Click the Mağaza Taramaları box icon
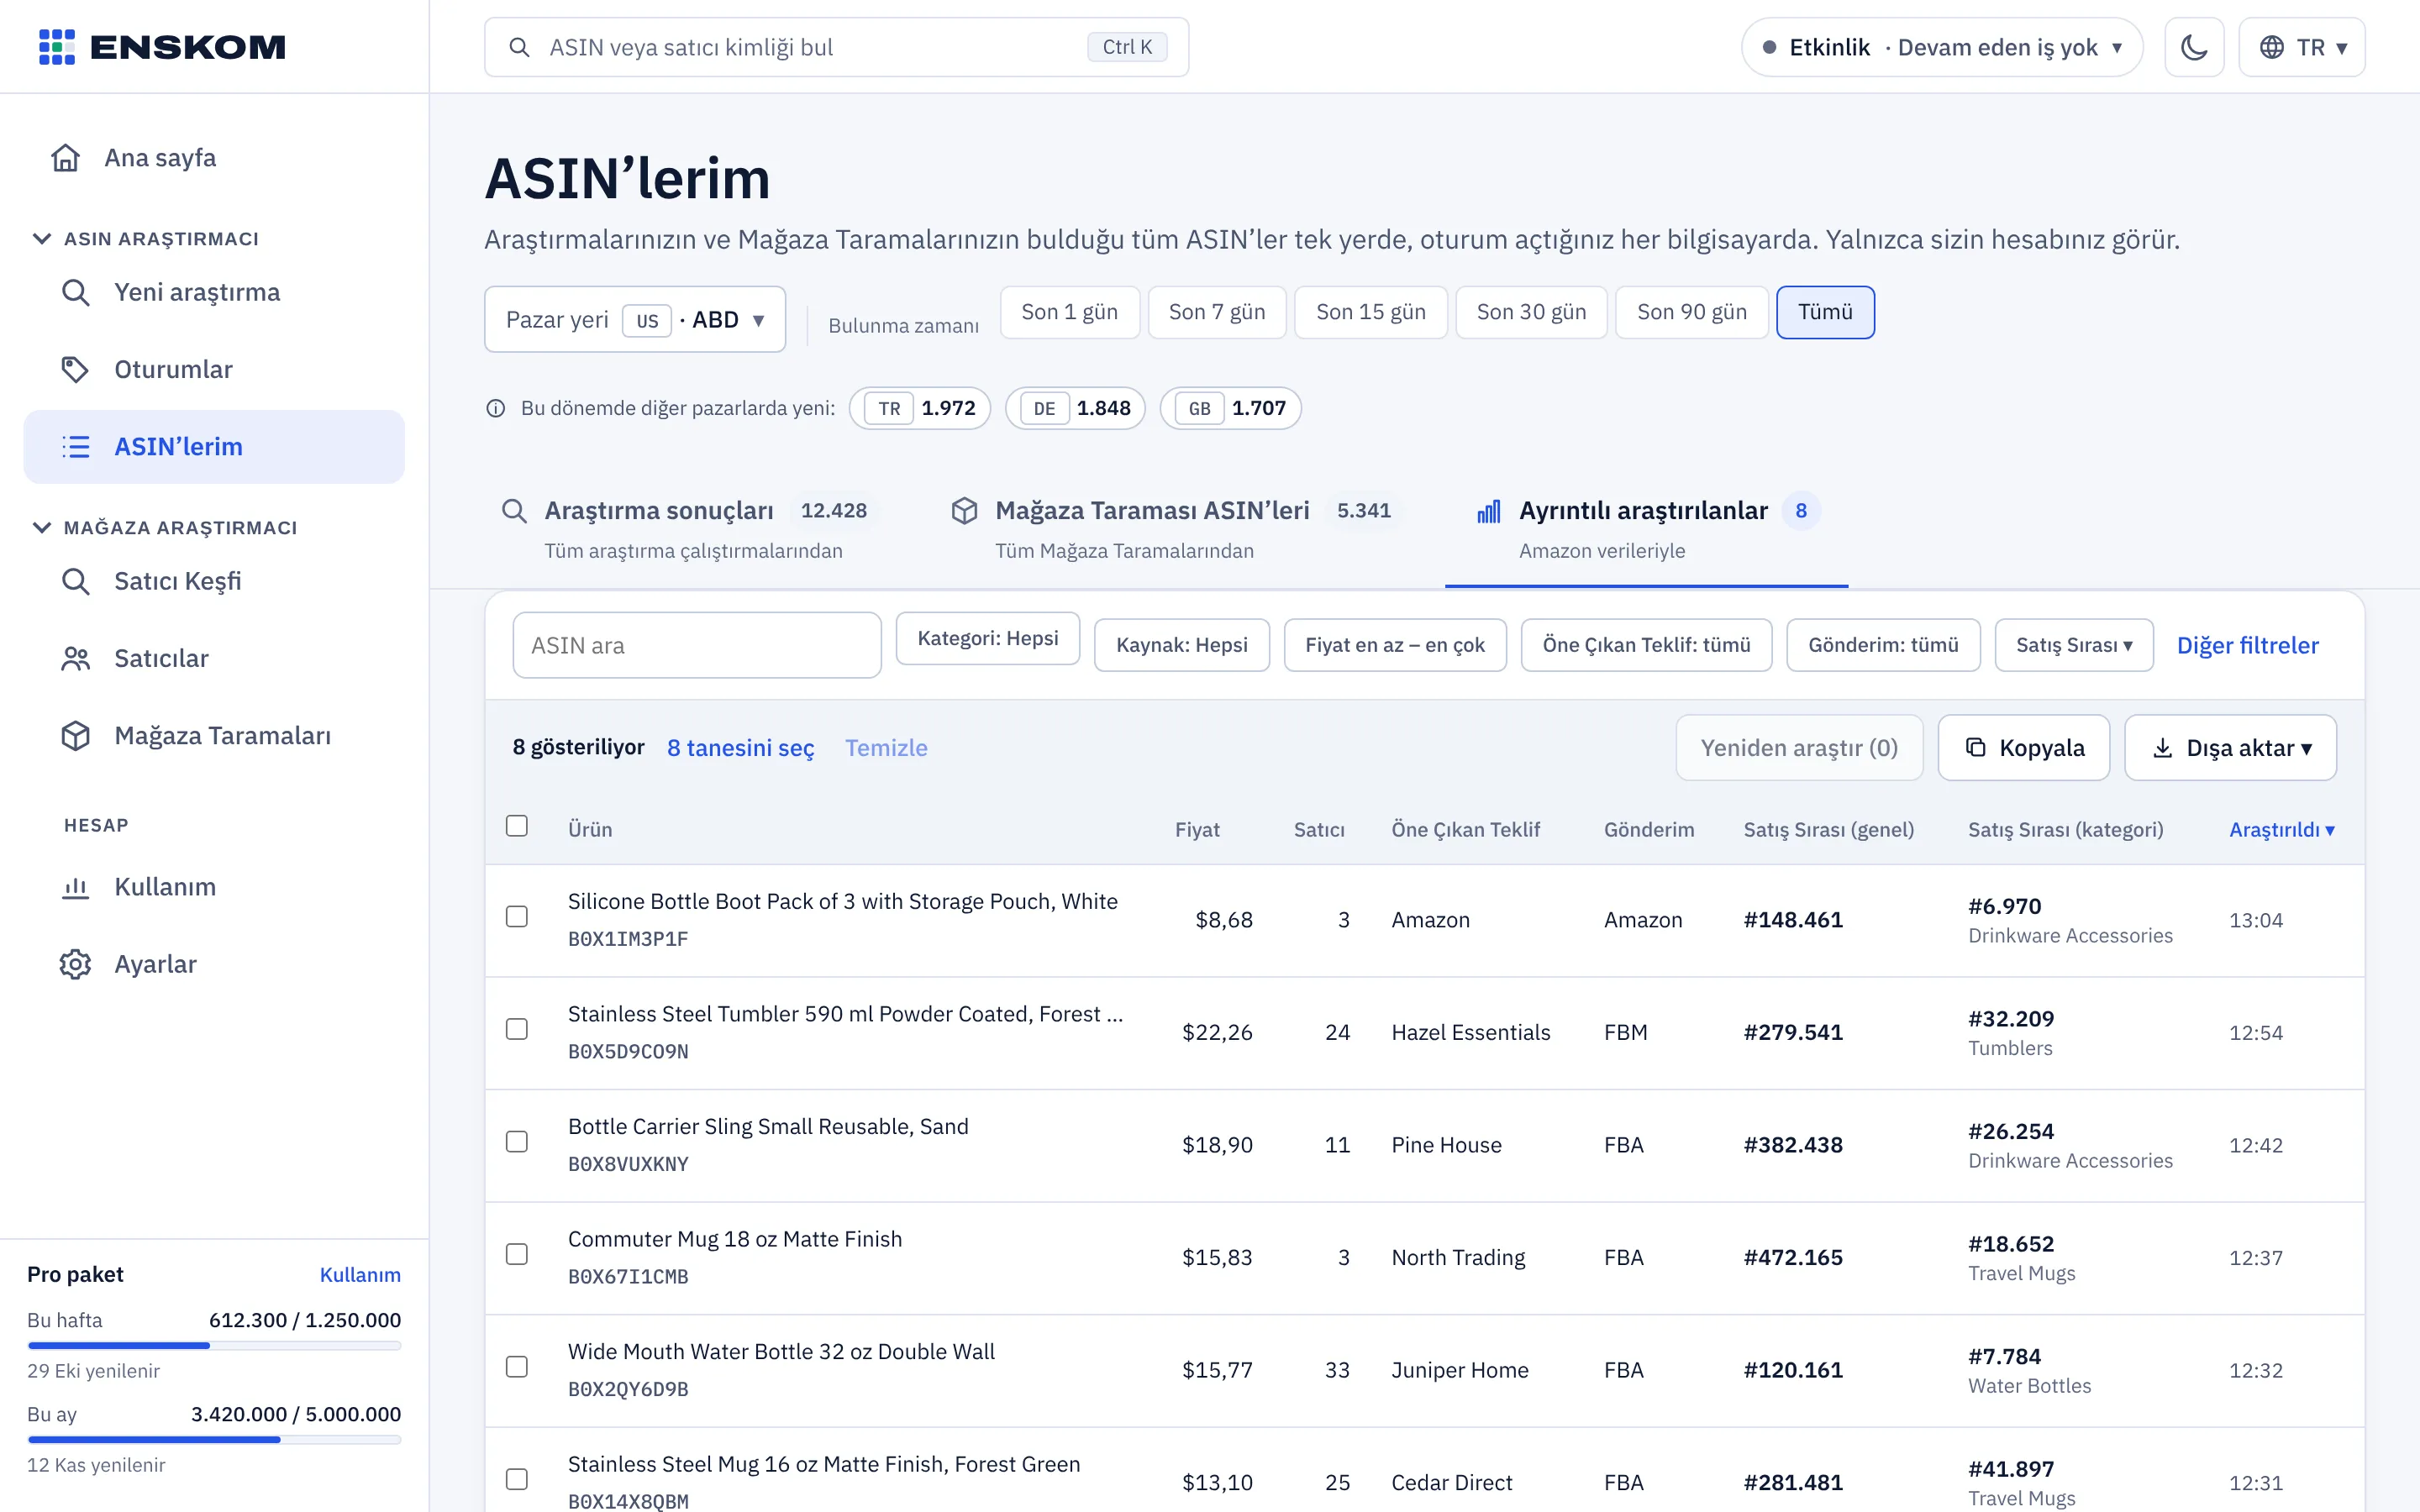2420x1512 pixels. coord(76,736)
